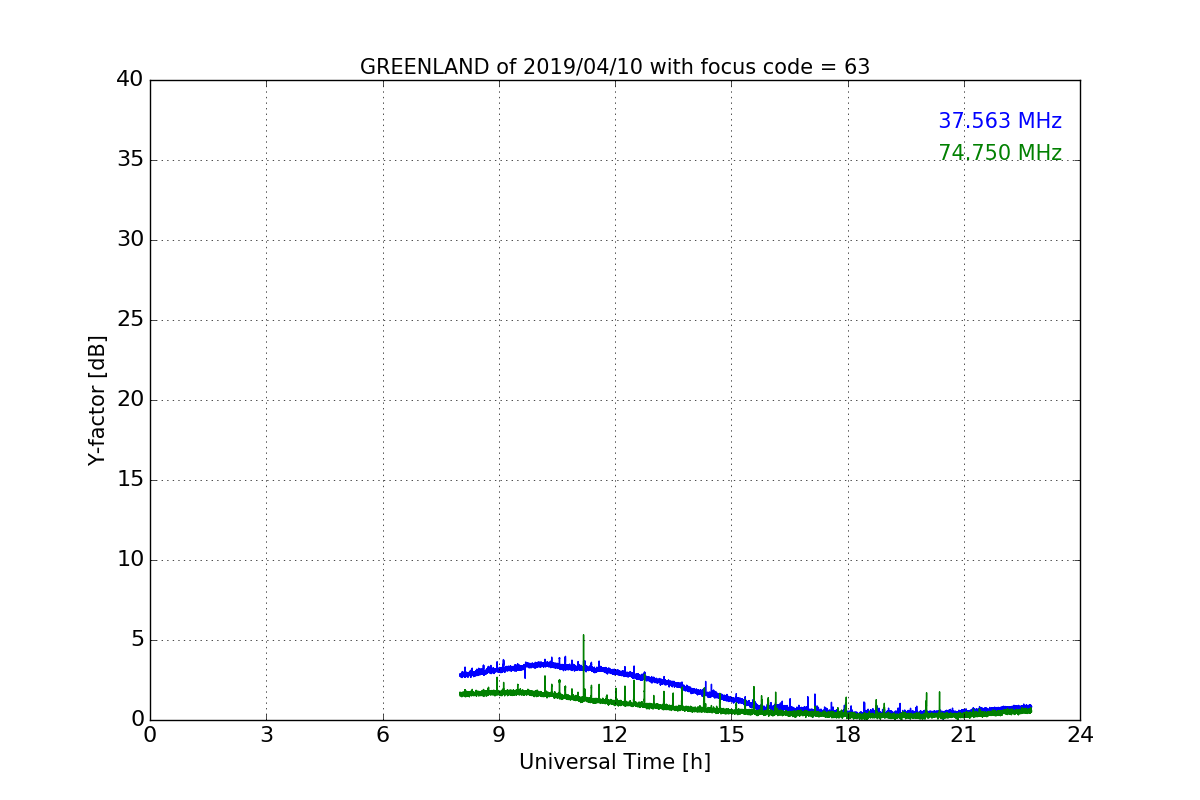The image size is (1200, 800).
Task: Click x-axis tick label 24
Action: 1080,735
